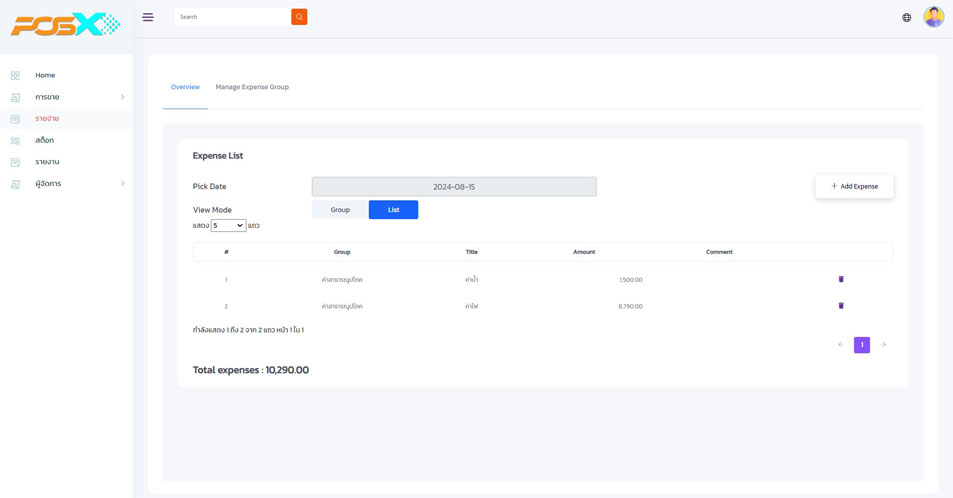Click the hamburger menu icon
The image size is (953, 498).
tap(148, 17)
